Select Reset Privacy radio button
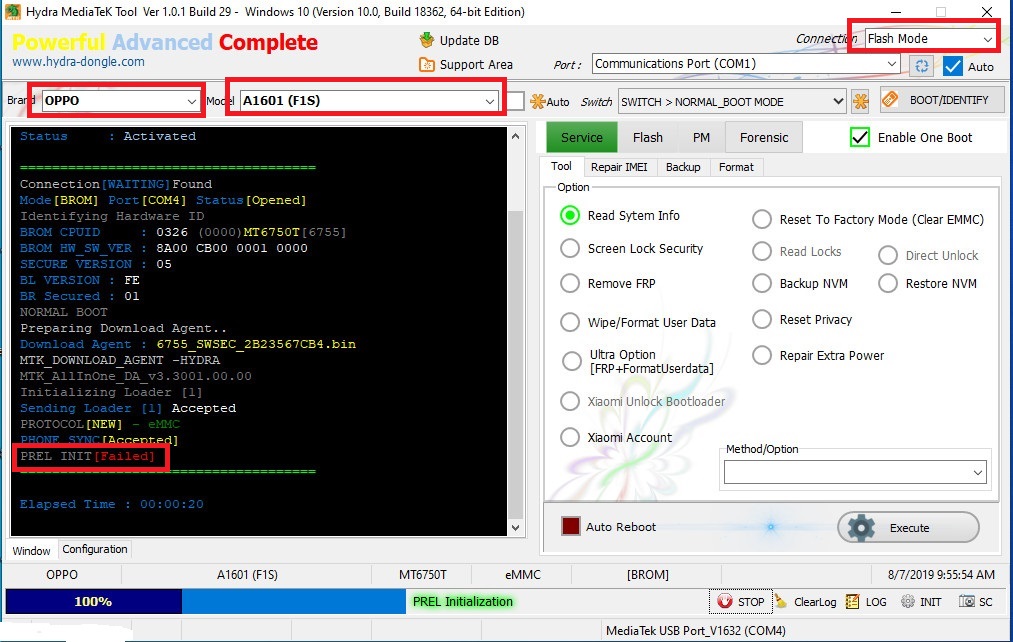Screen dimensions: 1013x642 point(762,319)
